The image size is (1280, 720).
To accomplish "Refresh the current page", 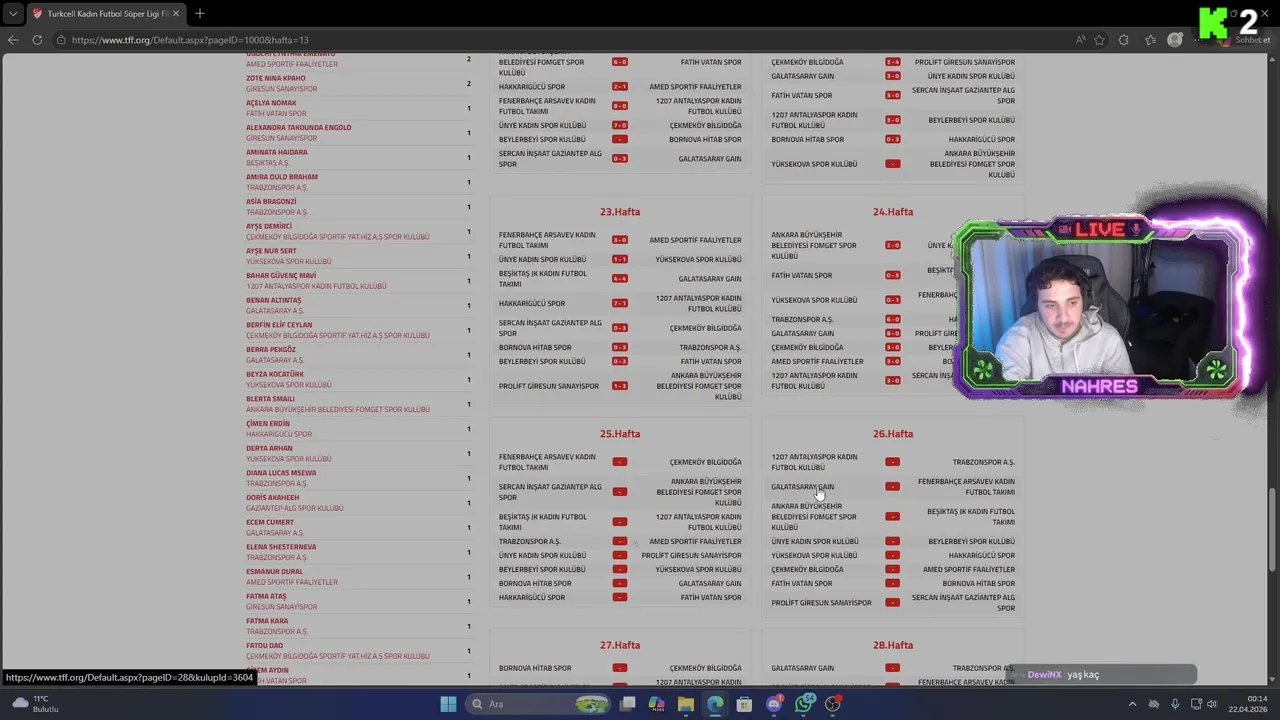I will click(37, 40).
